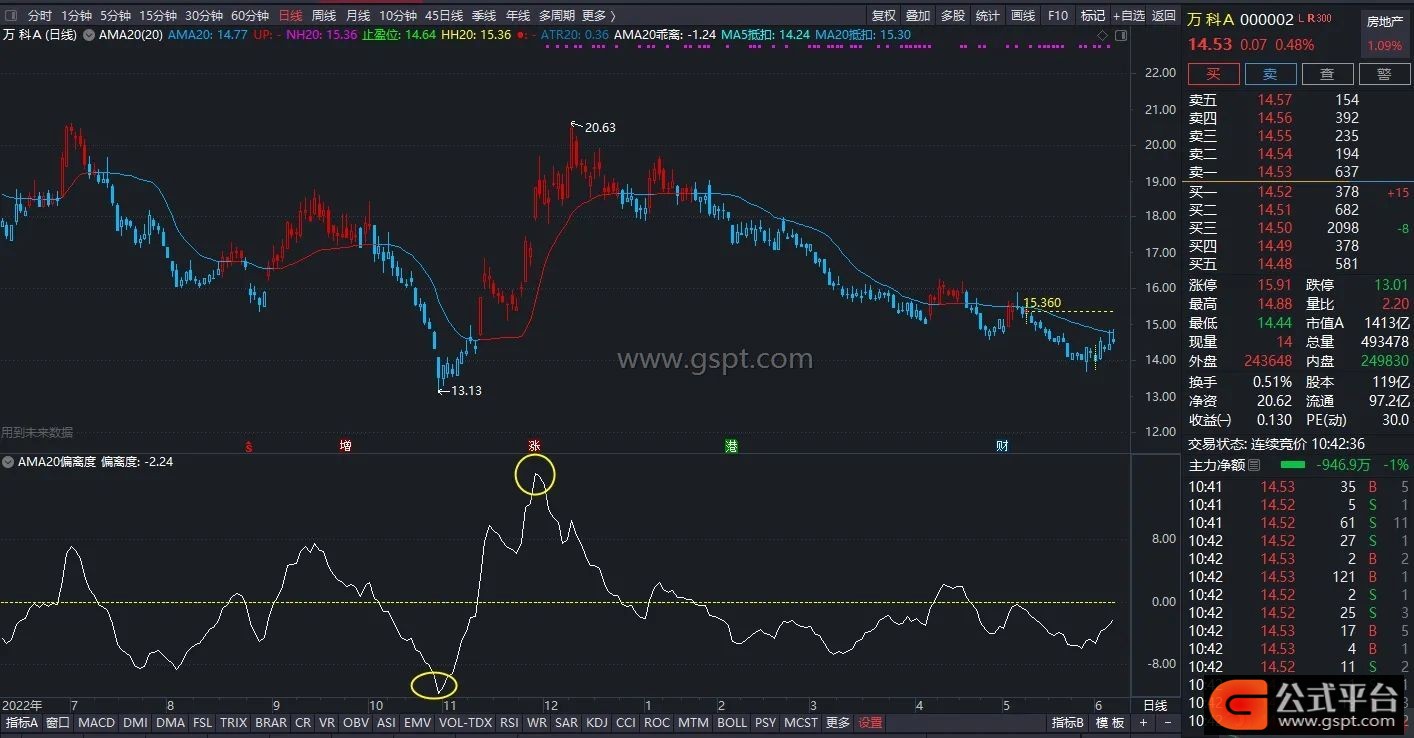Click the 警 alert button

(1384, 74)
